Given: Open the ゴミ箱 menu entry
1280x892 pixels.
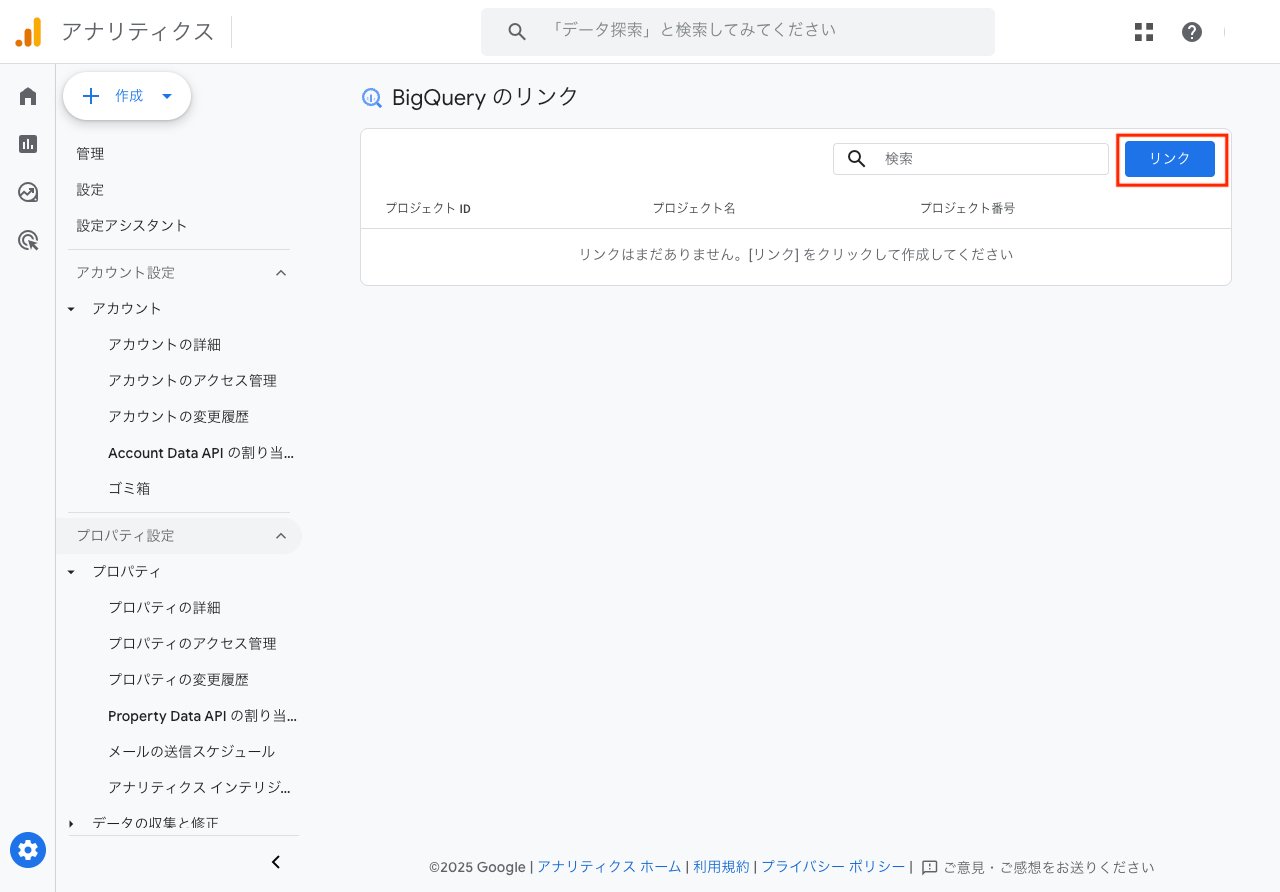Looking at the screenshot, I should pyautogui.click(x=129, y=488).
